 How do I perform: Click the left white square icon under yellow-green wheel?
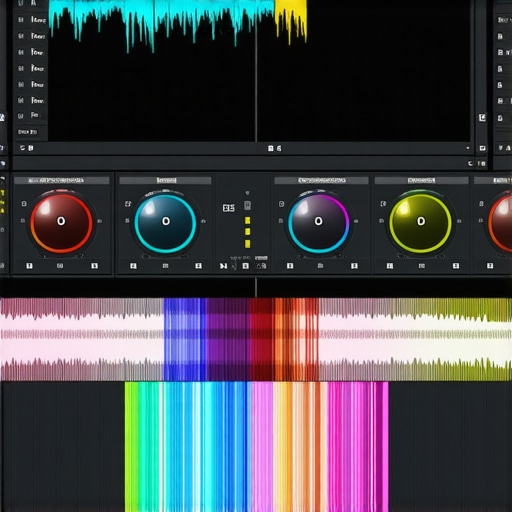(x=390, y=266)
